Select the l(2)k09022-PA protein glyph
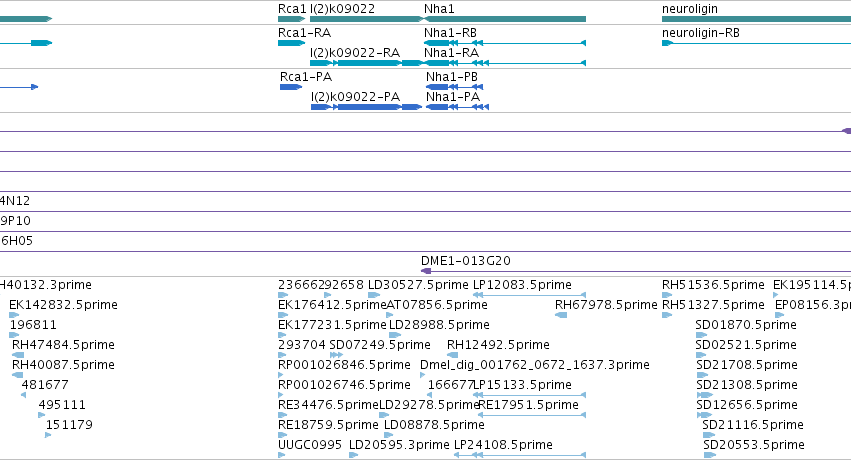 (x=366, y=107)
